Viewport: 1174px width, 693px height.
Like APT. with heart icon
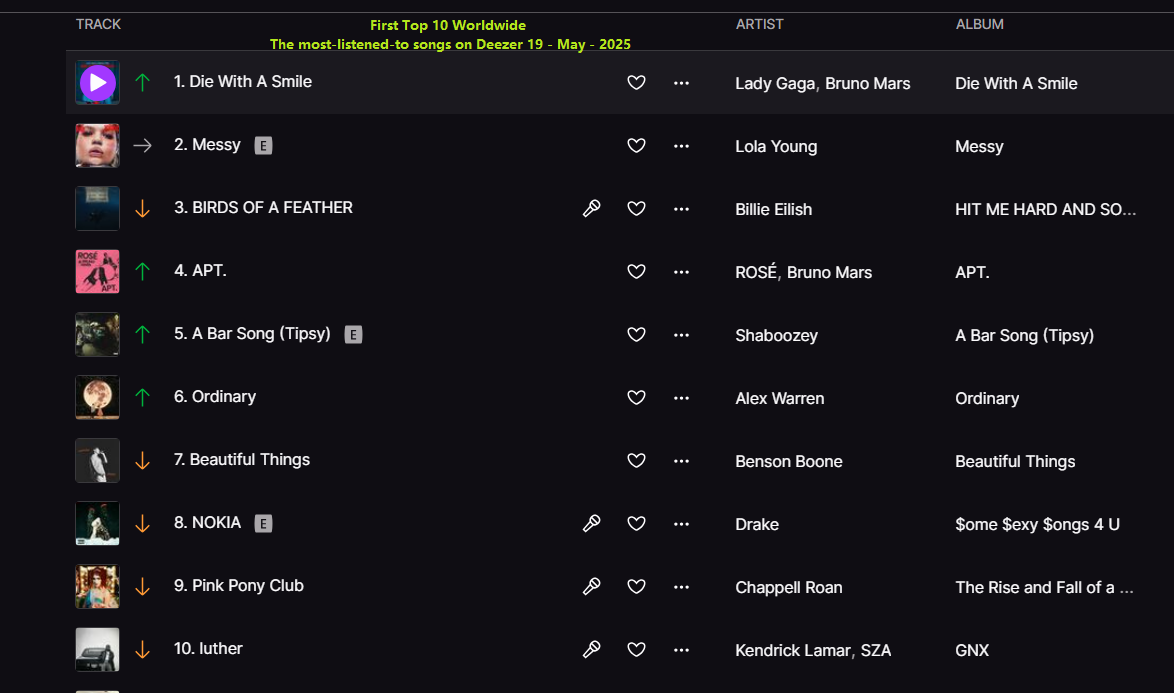[636, 271]
